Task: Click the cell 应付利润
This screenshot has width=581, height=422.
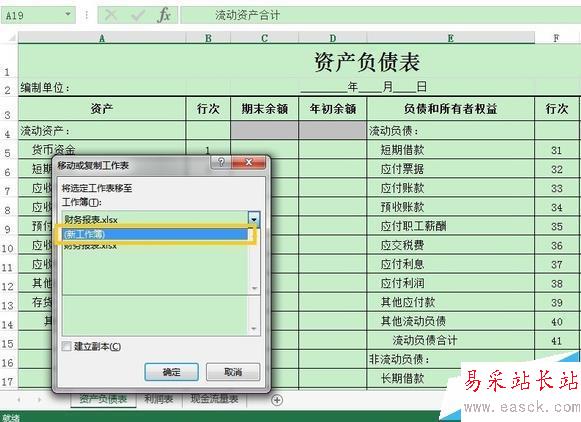Action: 450,283
